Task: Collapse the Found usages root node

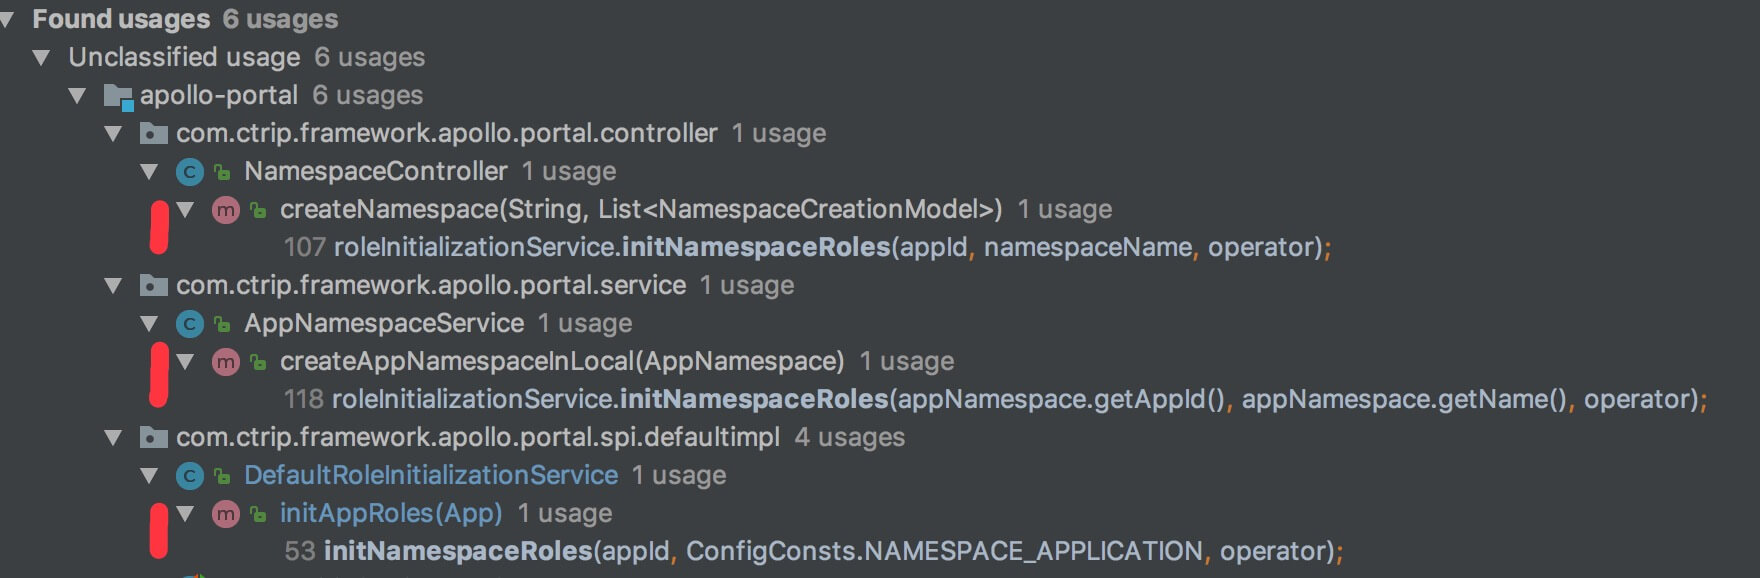Action: (x=7, y=19)
